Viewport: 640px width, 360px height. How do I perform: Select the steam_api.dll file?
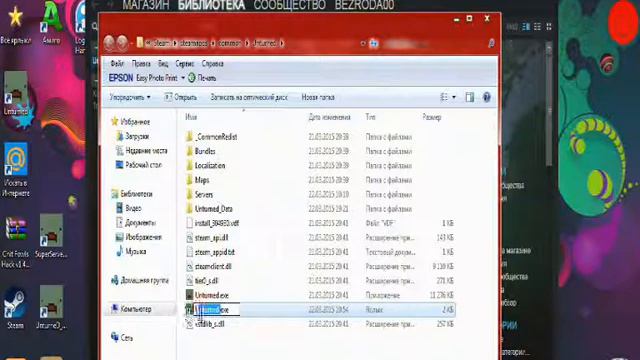coord(211,238)
